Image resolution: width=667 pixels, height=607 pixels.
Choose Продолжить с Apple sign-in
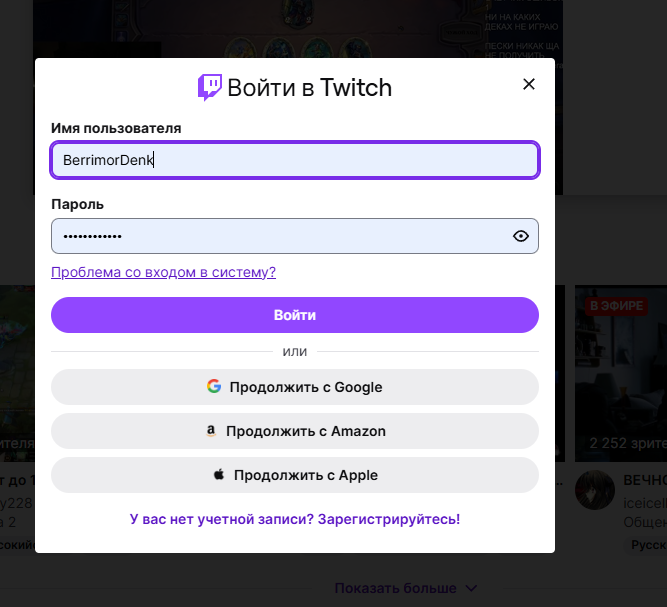(x=295, y=475)
